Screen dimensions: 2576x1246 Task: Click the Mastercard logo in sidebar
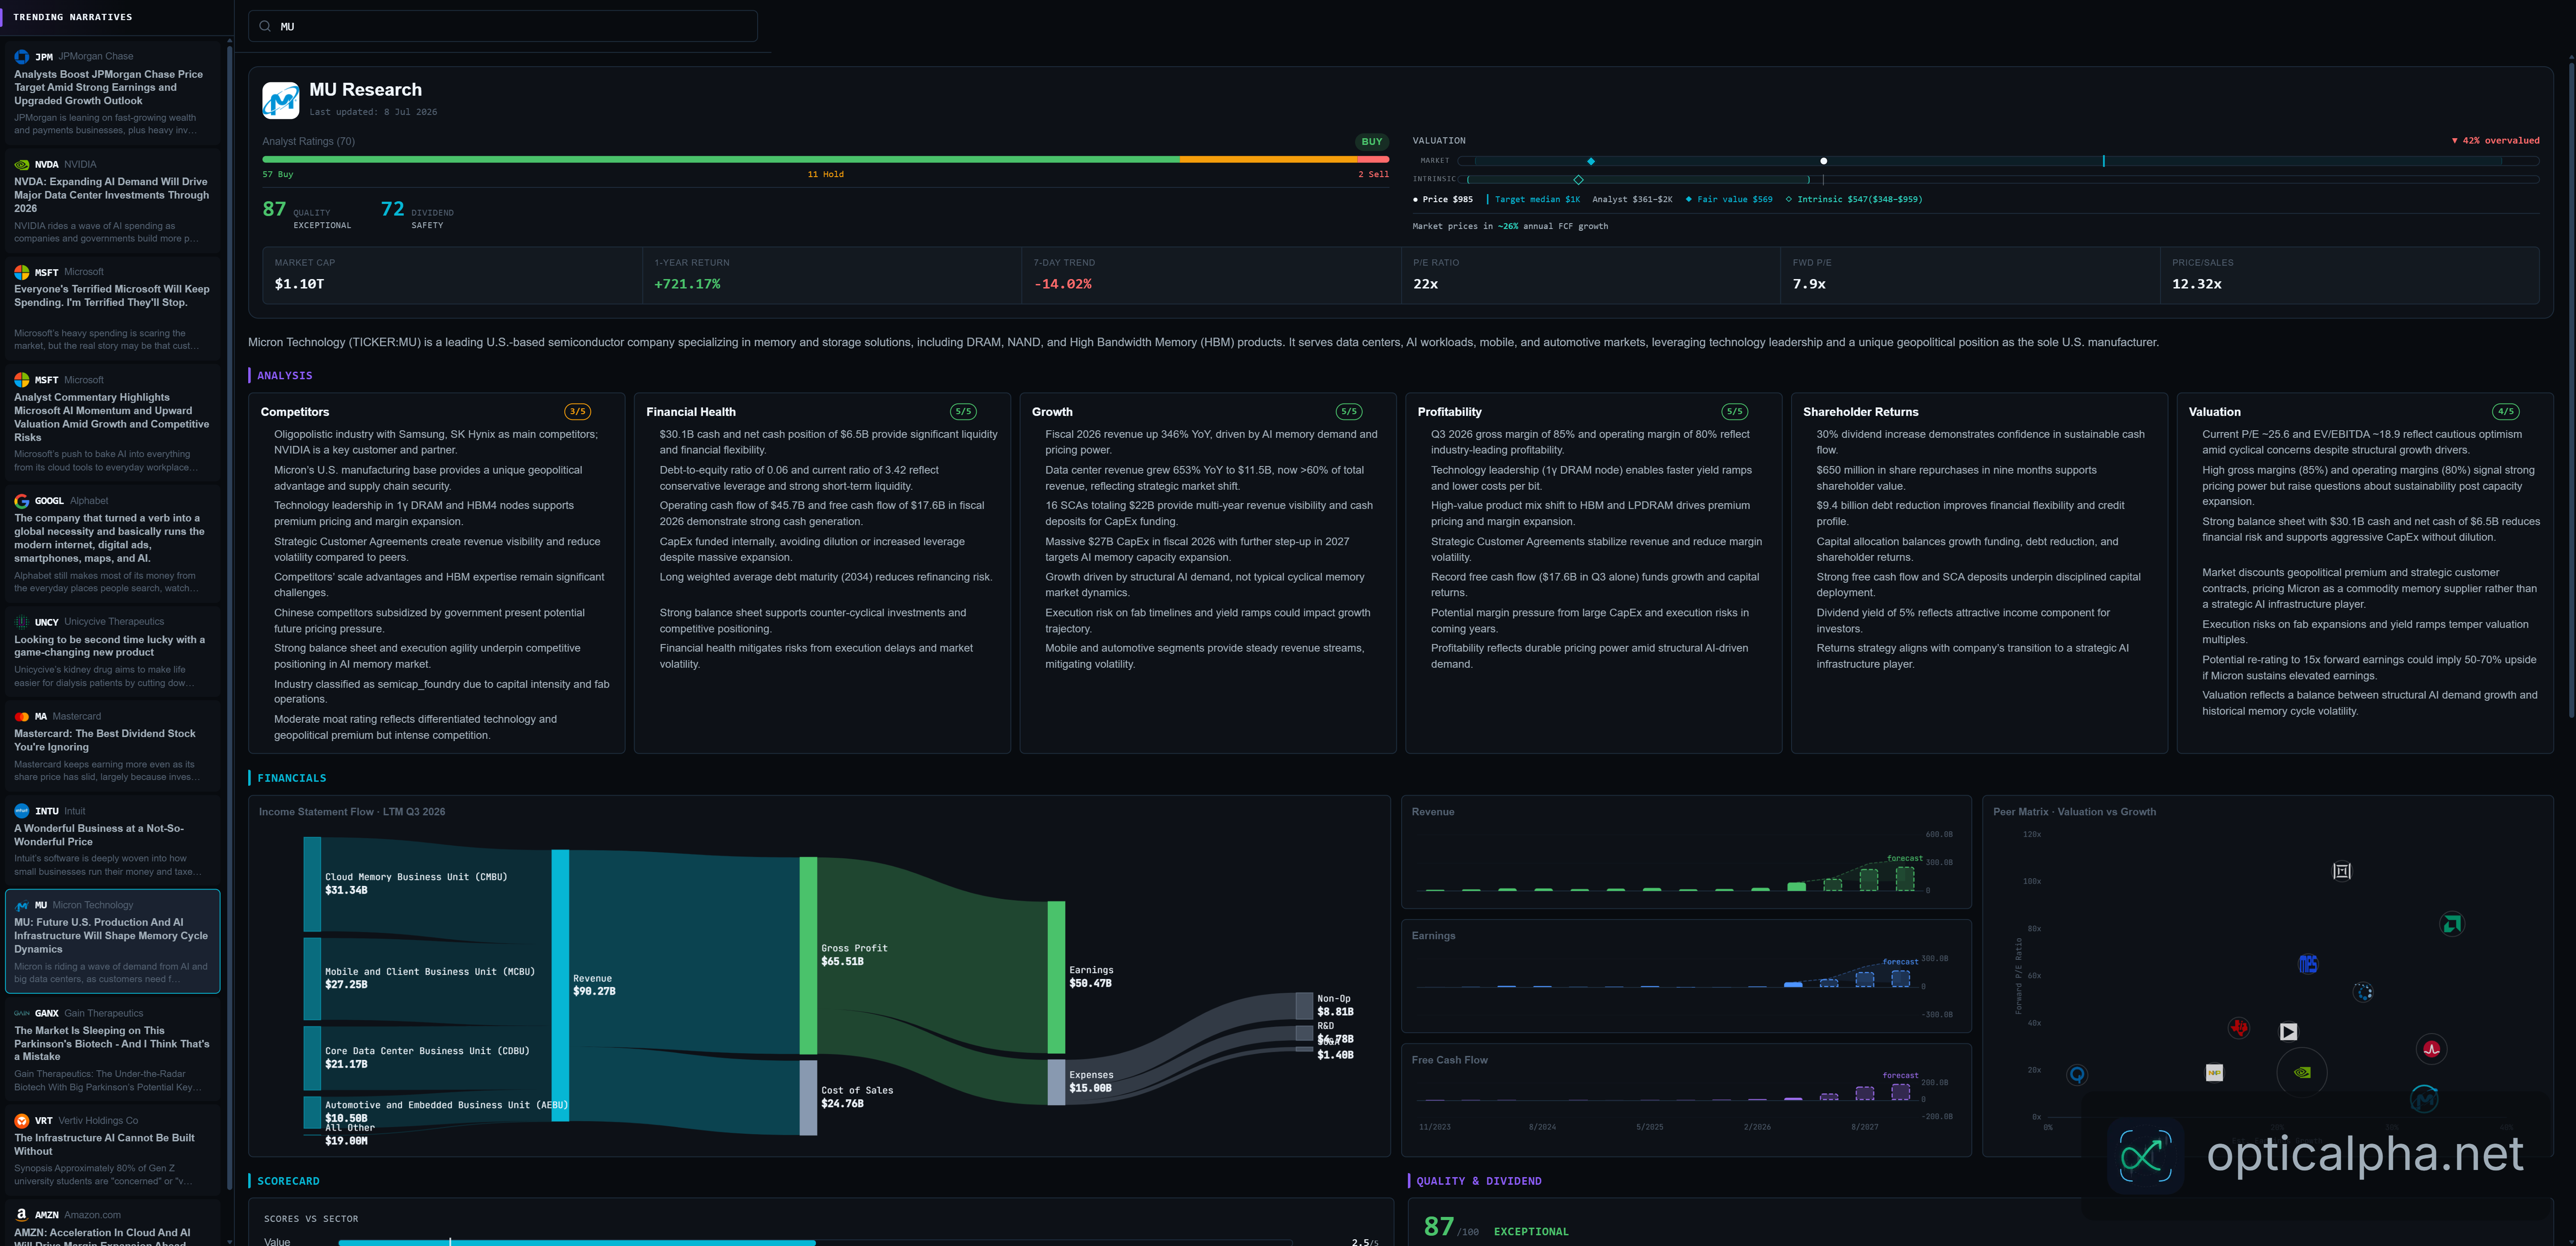click(21, 717)
